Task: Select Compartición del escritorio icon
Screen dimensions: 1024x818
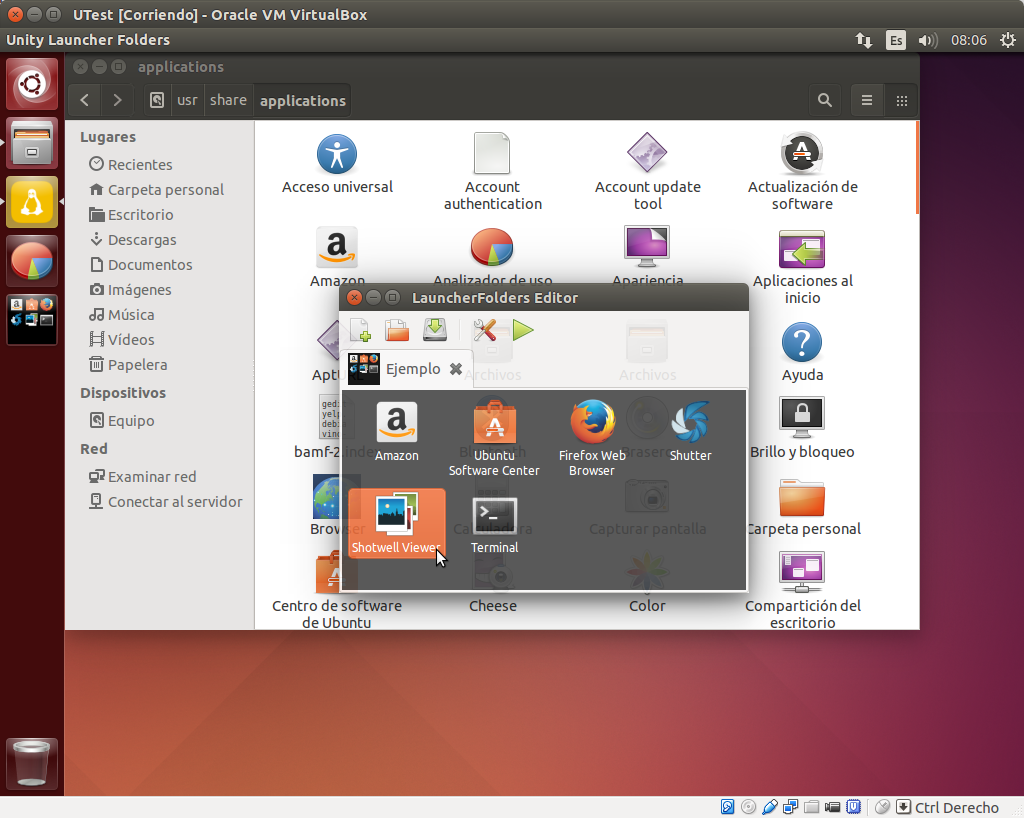Action: [803, 590]
